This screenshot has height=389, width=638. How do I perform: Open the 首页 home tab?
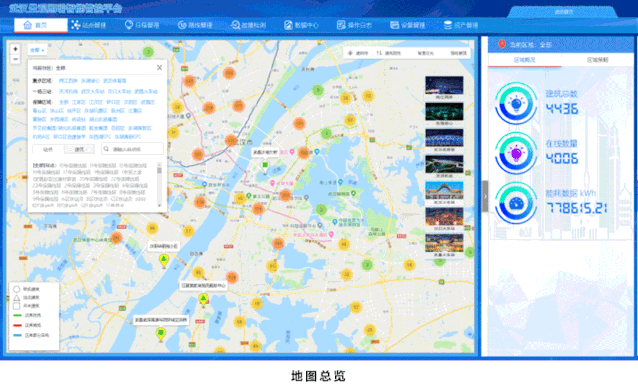tap(40, 25)
